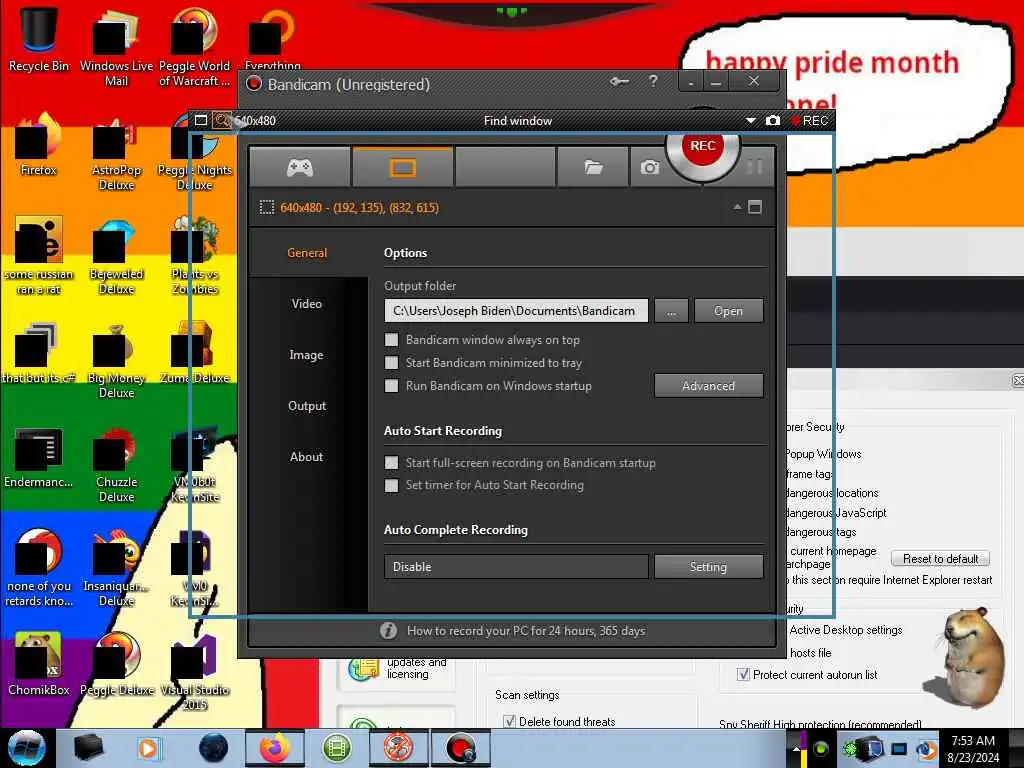Open the Recycle Bin desktop icon
Viewport: 1024px width, 768px height.
pos(39,38)
